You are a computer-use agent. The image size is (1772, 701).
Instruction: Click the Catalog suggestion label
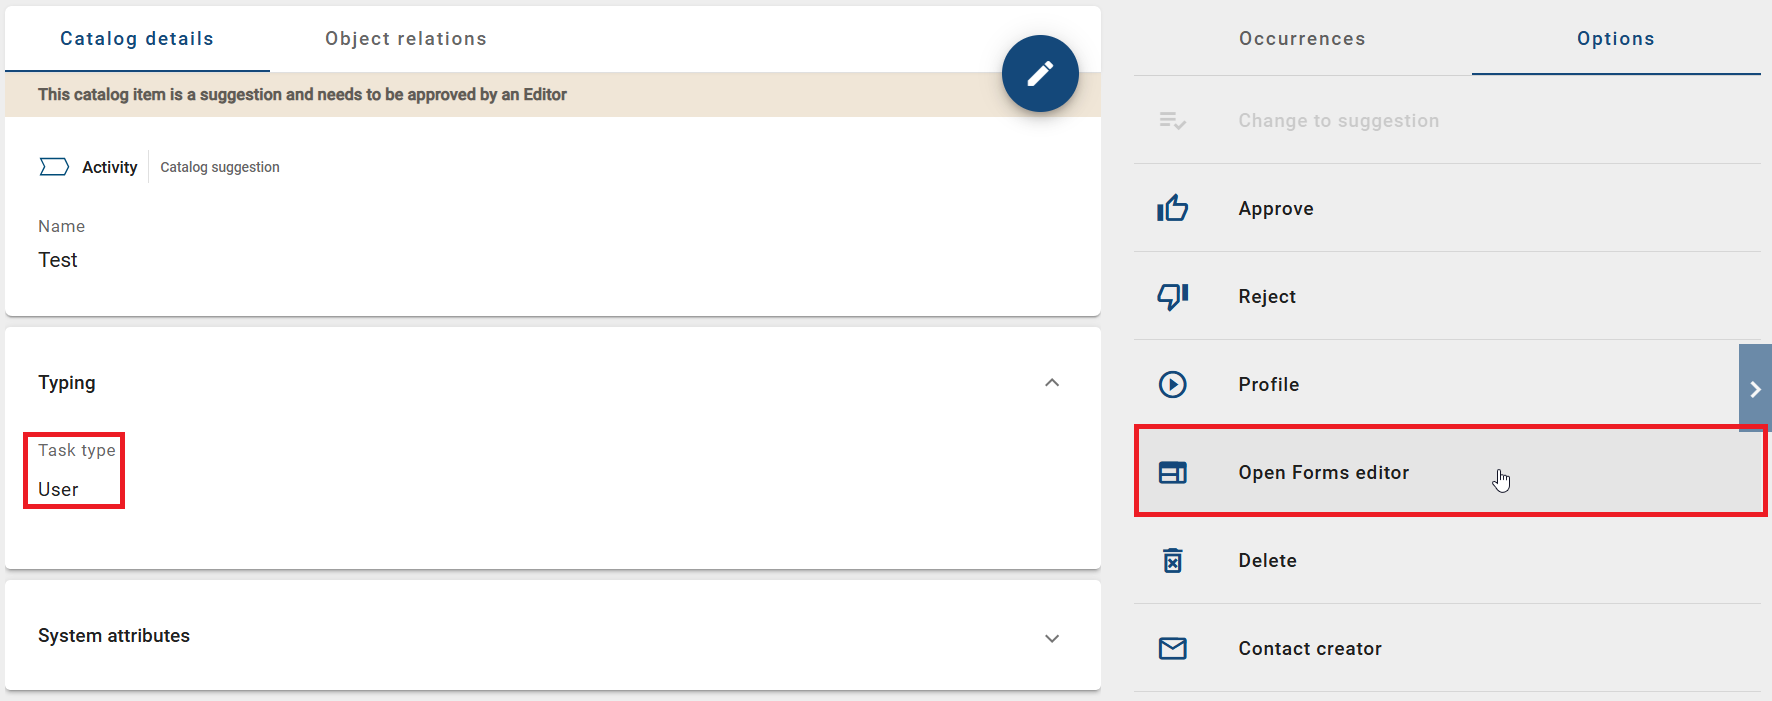pyautogui.click(x=220, y=166)
